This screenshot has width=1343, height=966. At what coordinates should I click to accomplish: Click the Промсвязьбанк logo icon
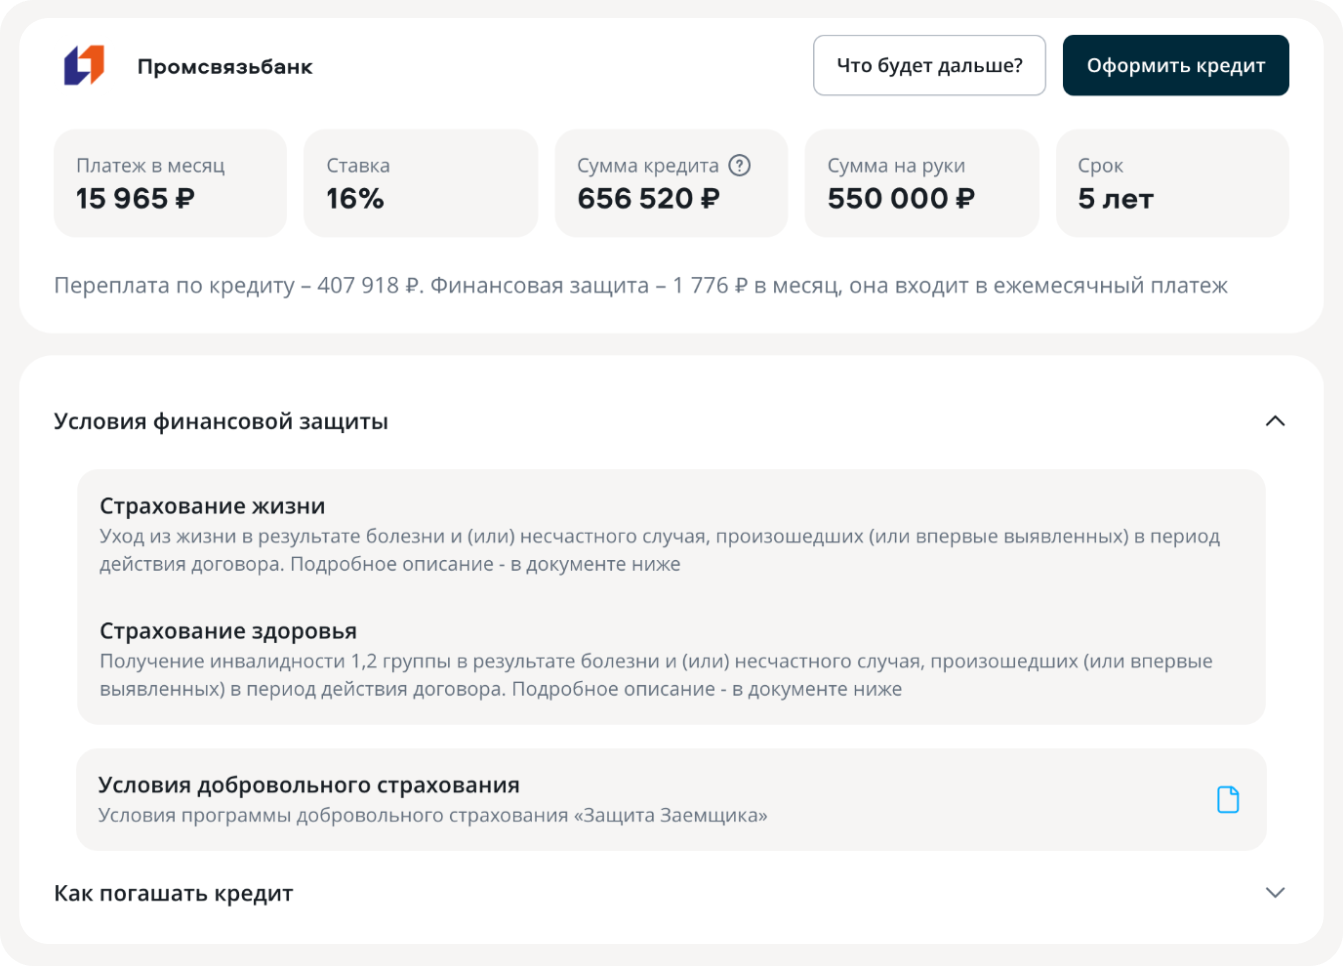84,66
